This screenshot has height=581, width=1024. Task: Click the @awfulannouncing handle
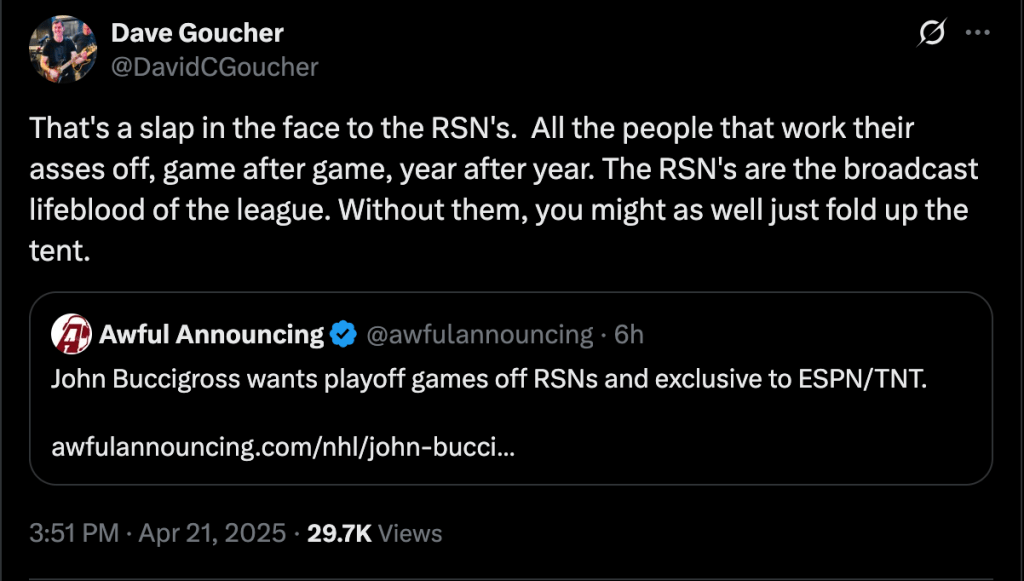[480, 334]
